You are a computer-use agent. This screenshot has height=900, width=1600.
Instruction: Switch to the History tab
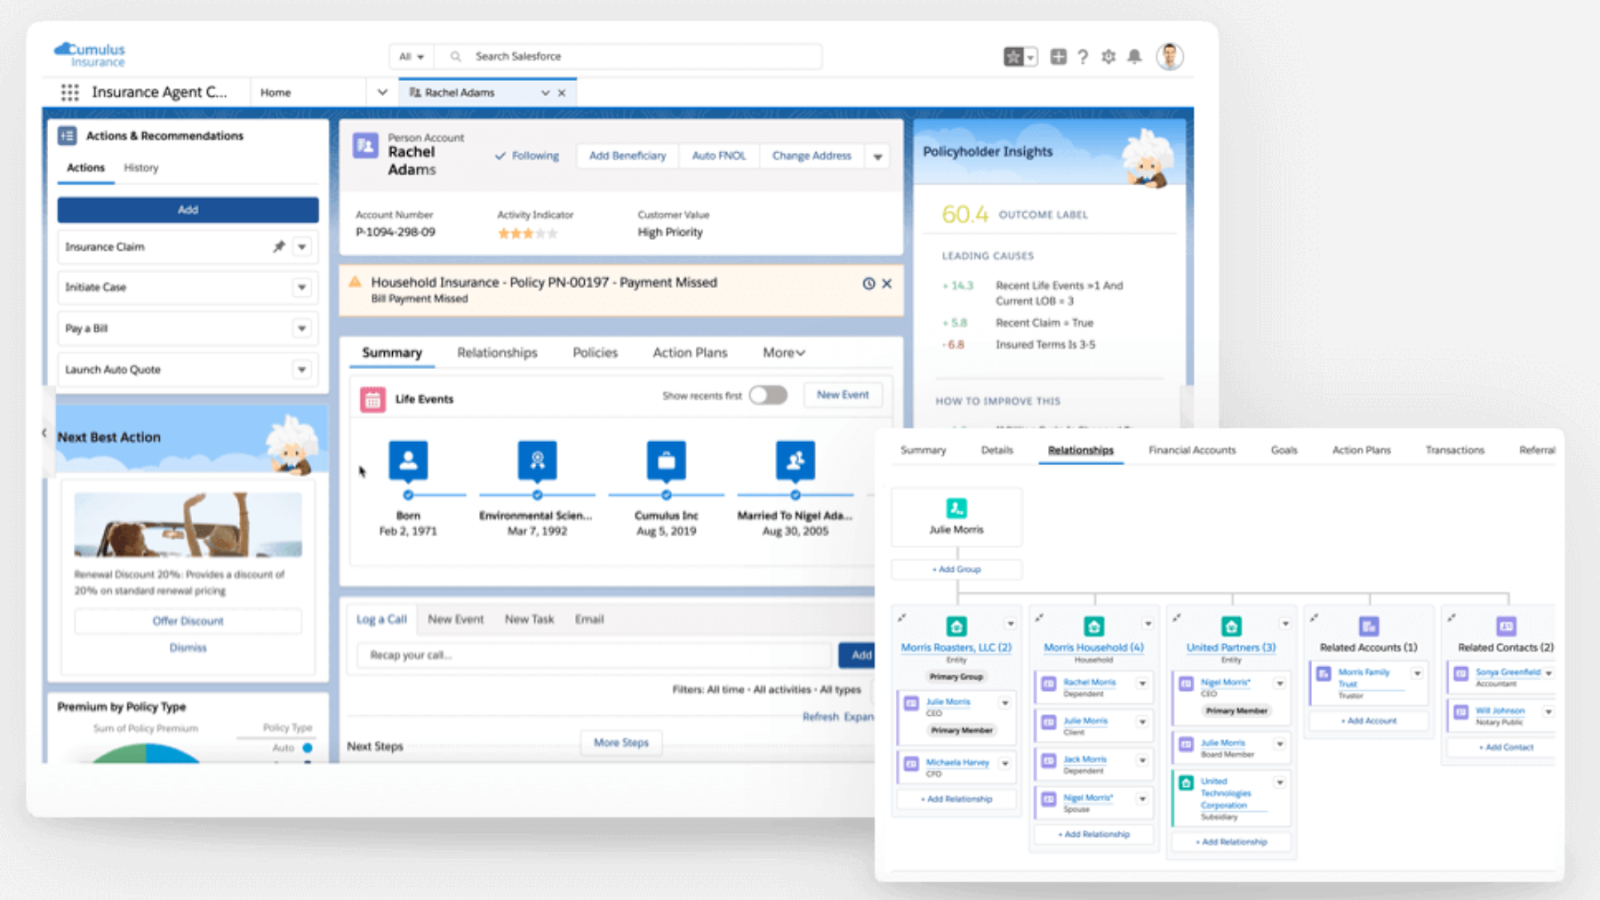(141, 168)
